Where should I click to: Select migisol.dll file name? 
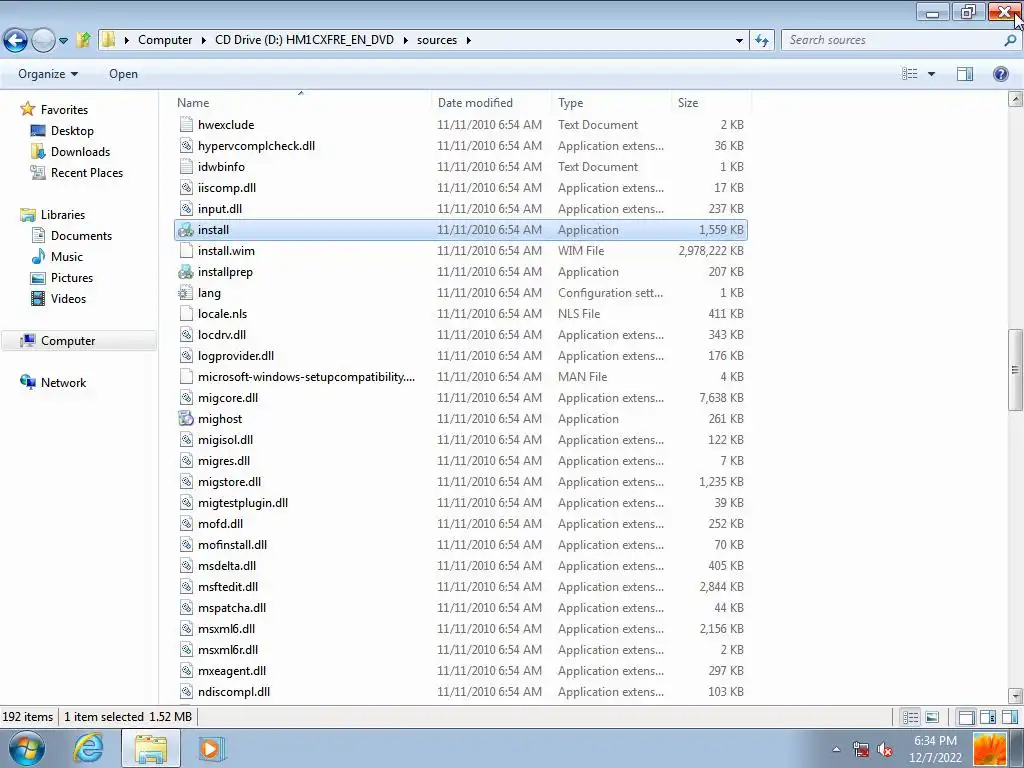coord(225,440)
